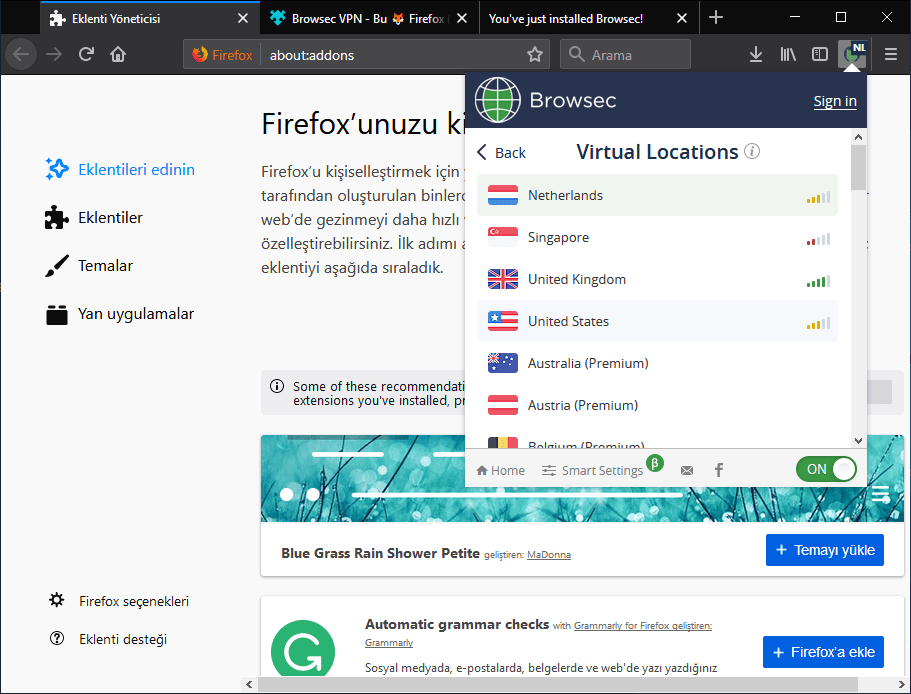This screenshot has height=694, width=911.
Task: Click the United Kingdom flag icon
Action: point(503,279)
